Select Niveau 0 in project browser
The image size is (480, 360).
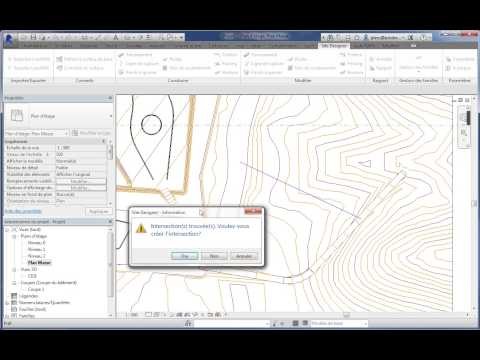[36, 243]
